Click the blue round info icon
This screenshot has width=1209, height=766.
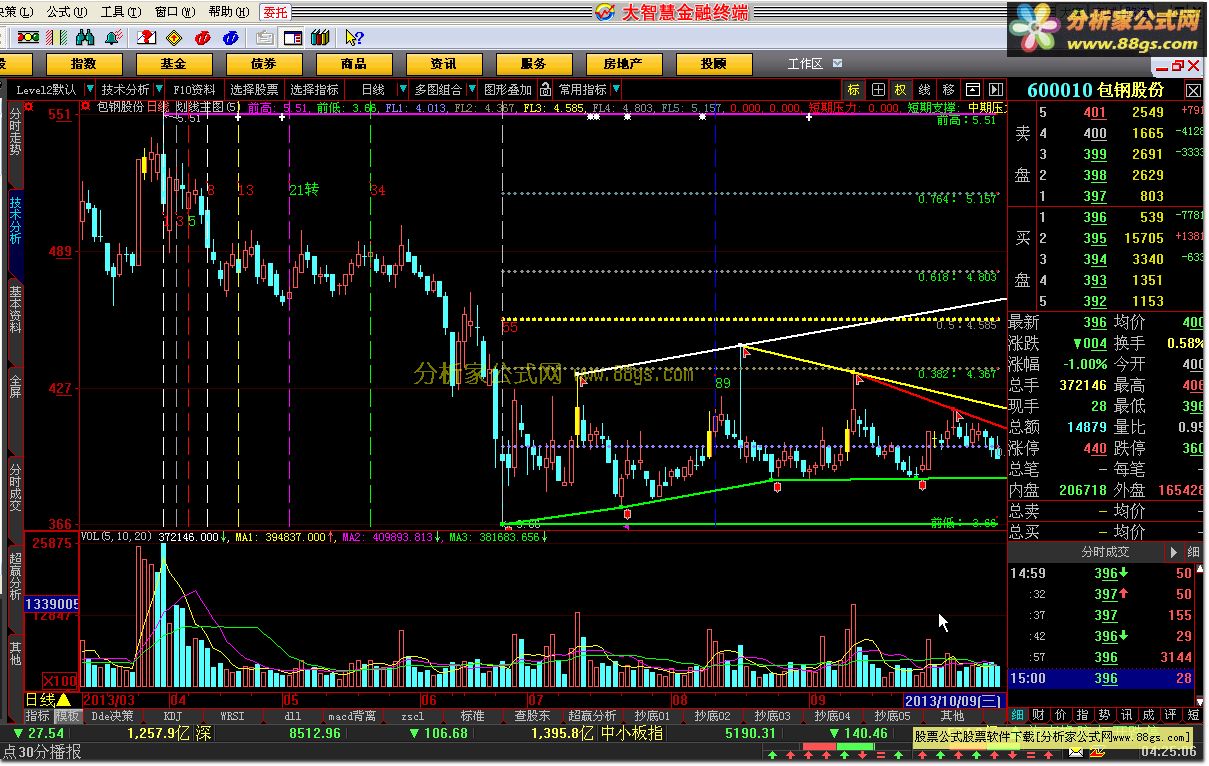point(231,38)
